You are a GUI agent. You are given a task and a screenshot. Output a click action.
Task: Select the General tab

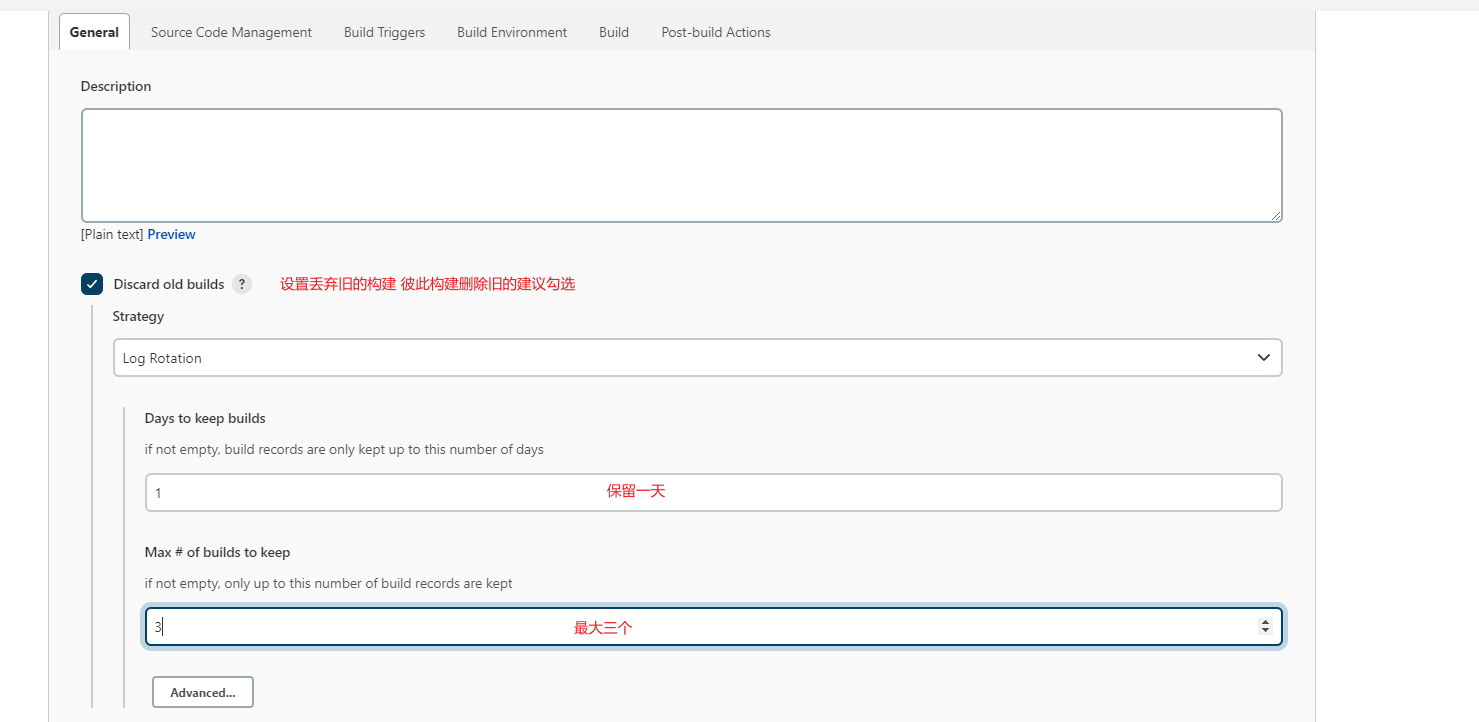tap(94, 32)
